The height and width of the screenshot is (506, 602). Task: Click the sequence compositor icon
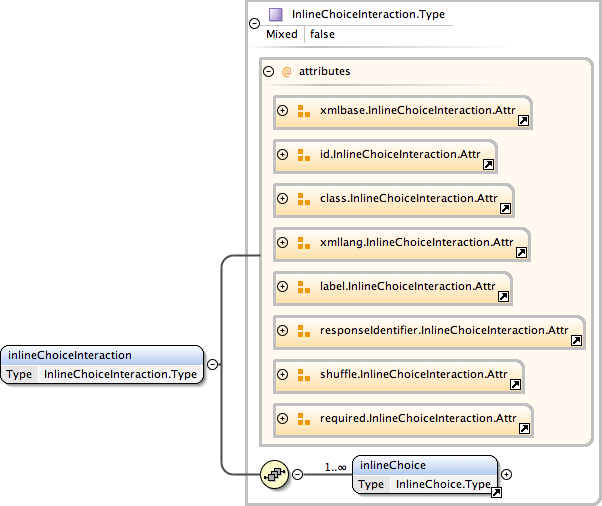[x=273, y=475]
